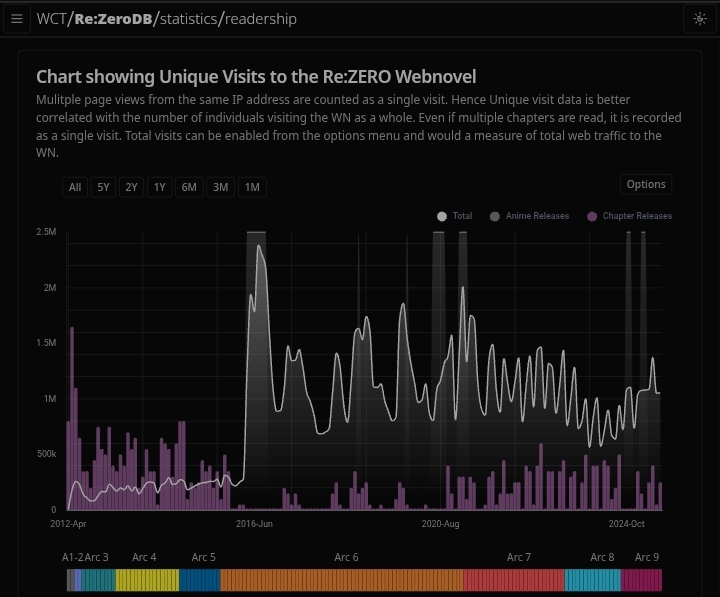Click the 2016-Jun x-axis label
Viewport: 720px width, 597px height.
[254, 524]
